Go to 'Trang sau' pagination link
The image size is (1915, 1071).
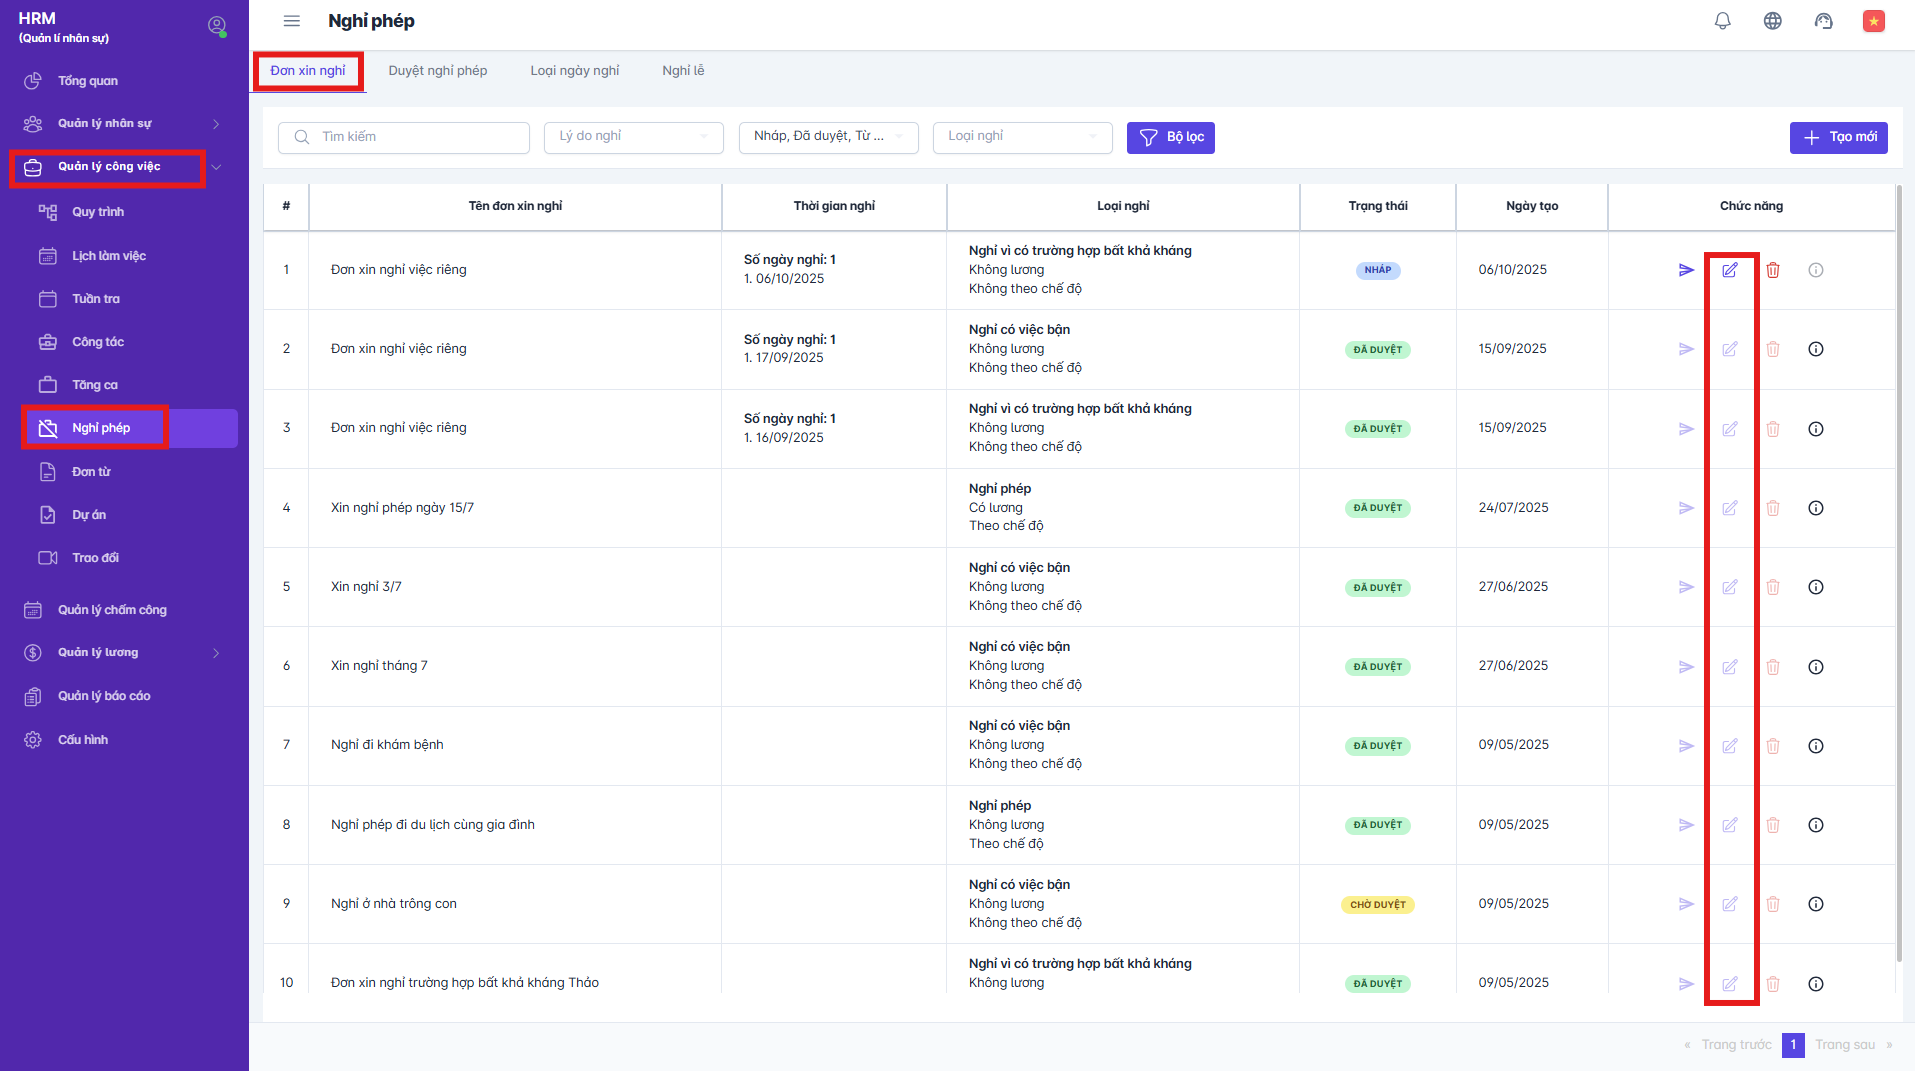pos(1845,1044)
